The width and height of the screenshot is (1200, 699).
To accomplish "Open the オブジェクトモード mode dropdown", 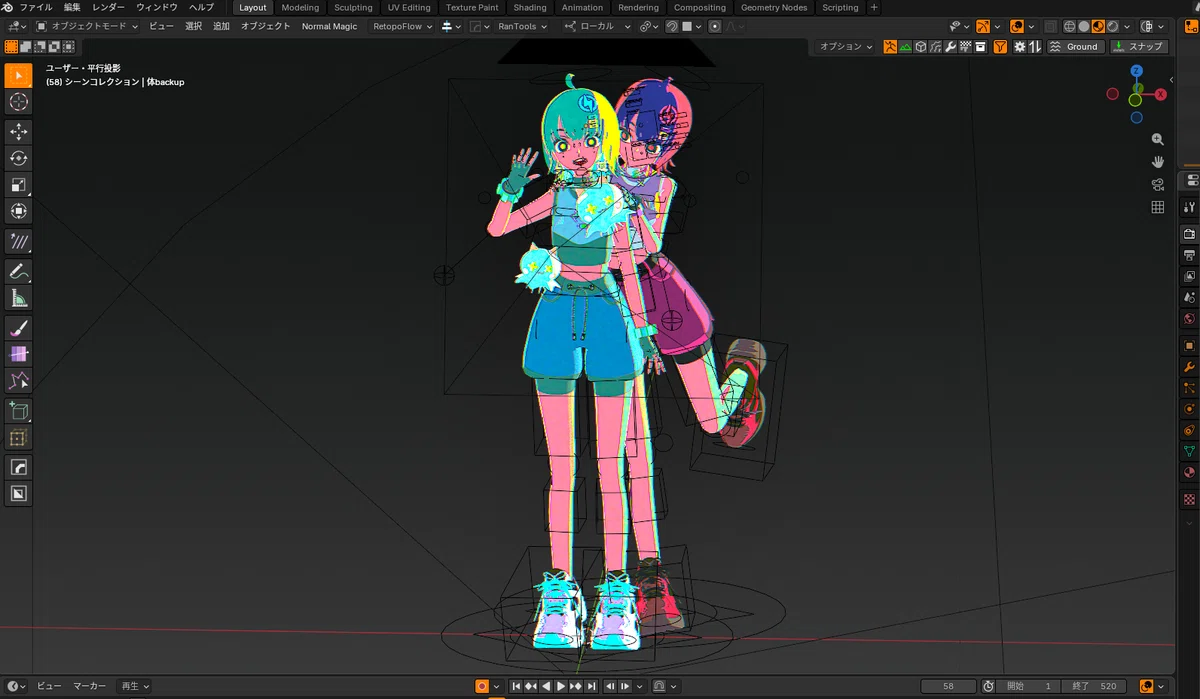I will tap(87, 26).
